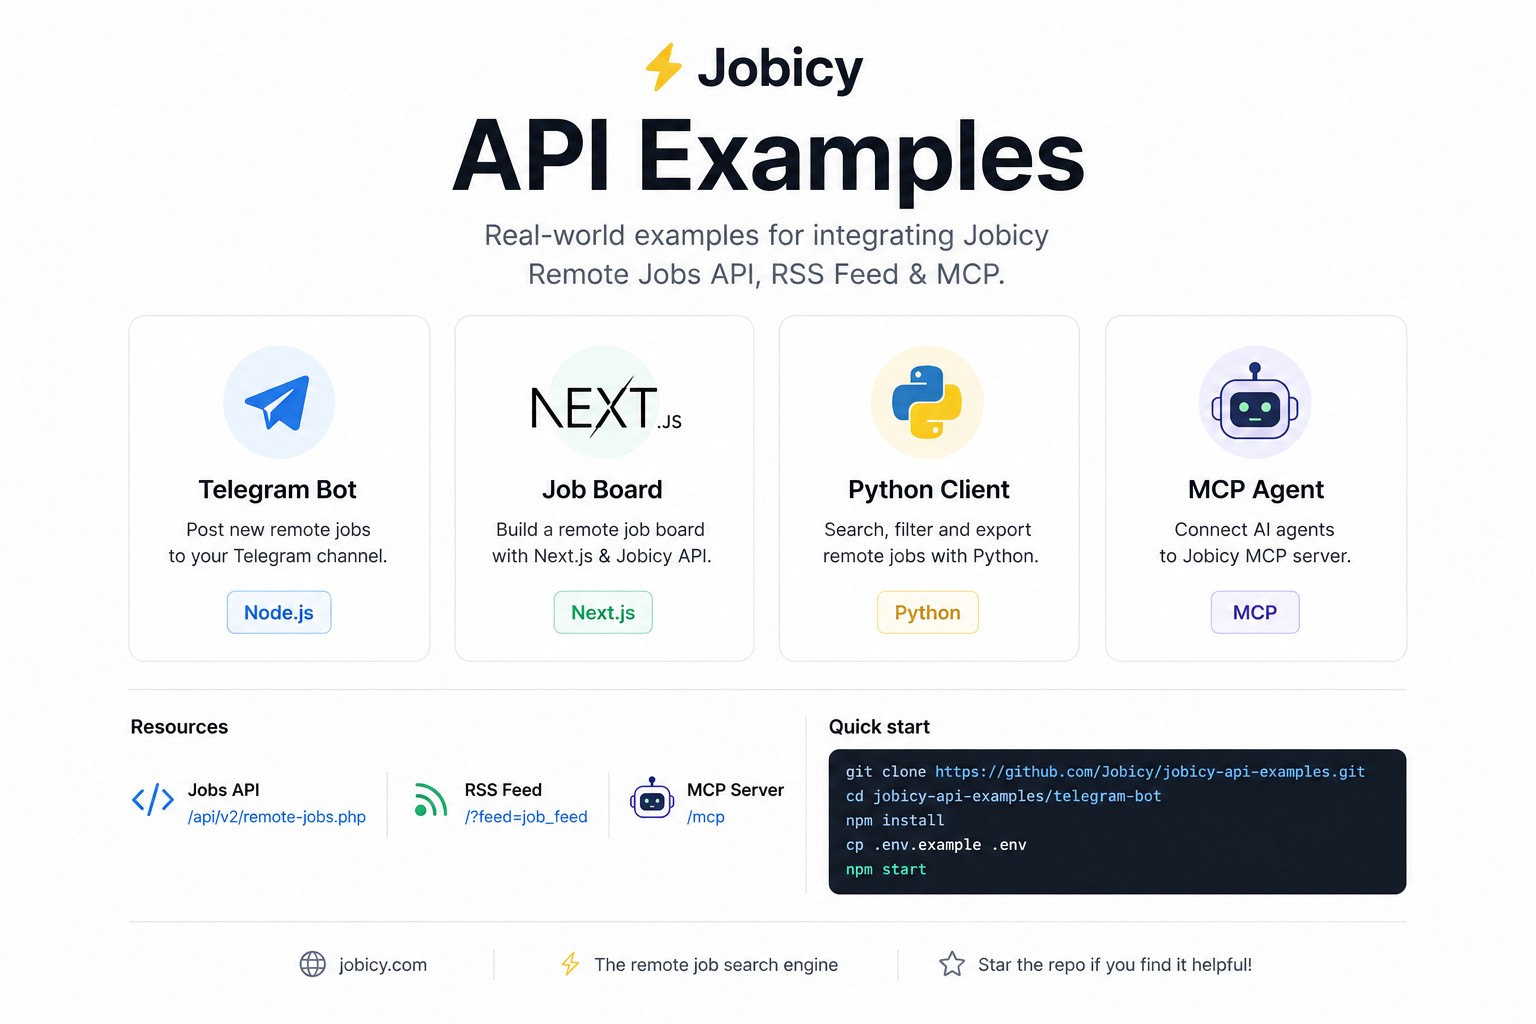Screen dimensions: 1536x1024
Task: Click the star icon in footer
Action: (952, 964)
